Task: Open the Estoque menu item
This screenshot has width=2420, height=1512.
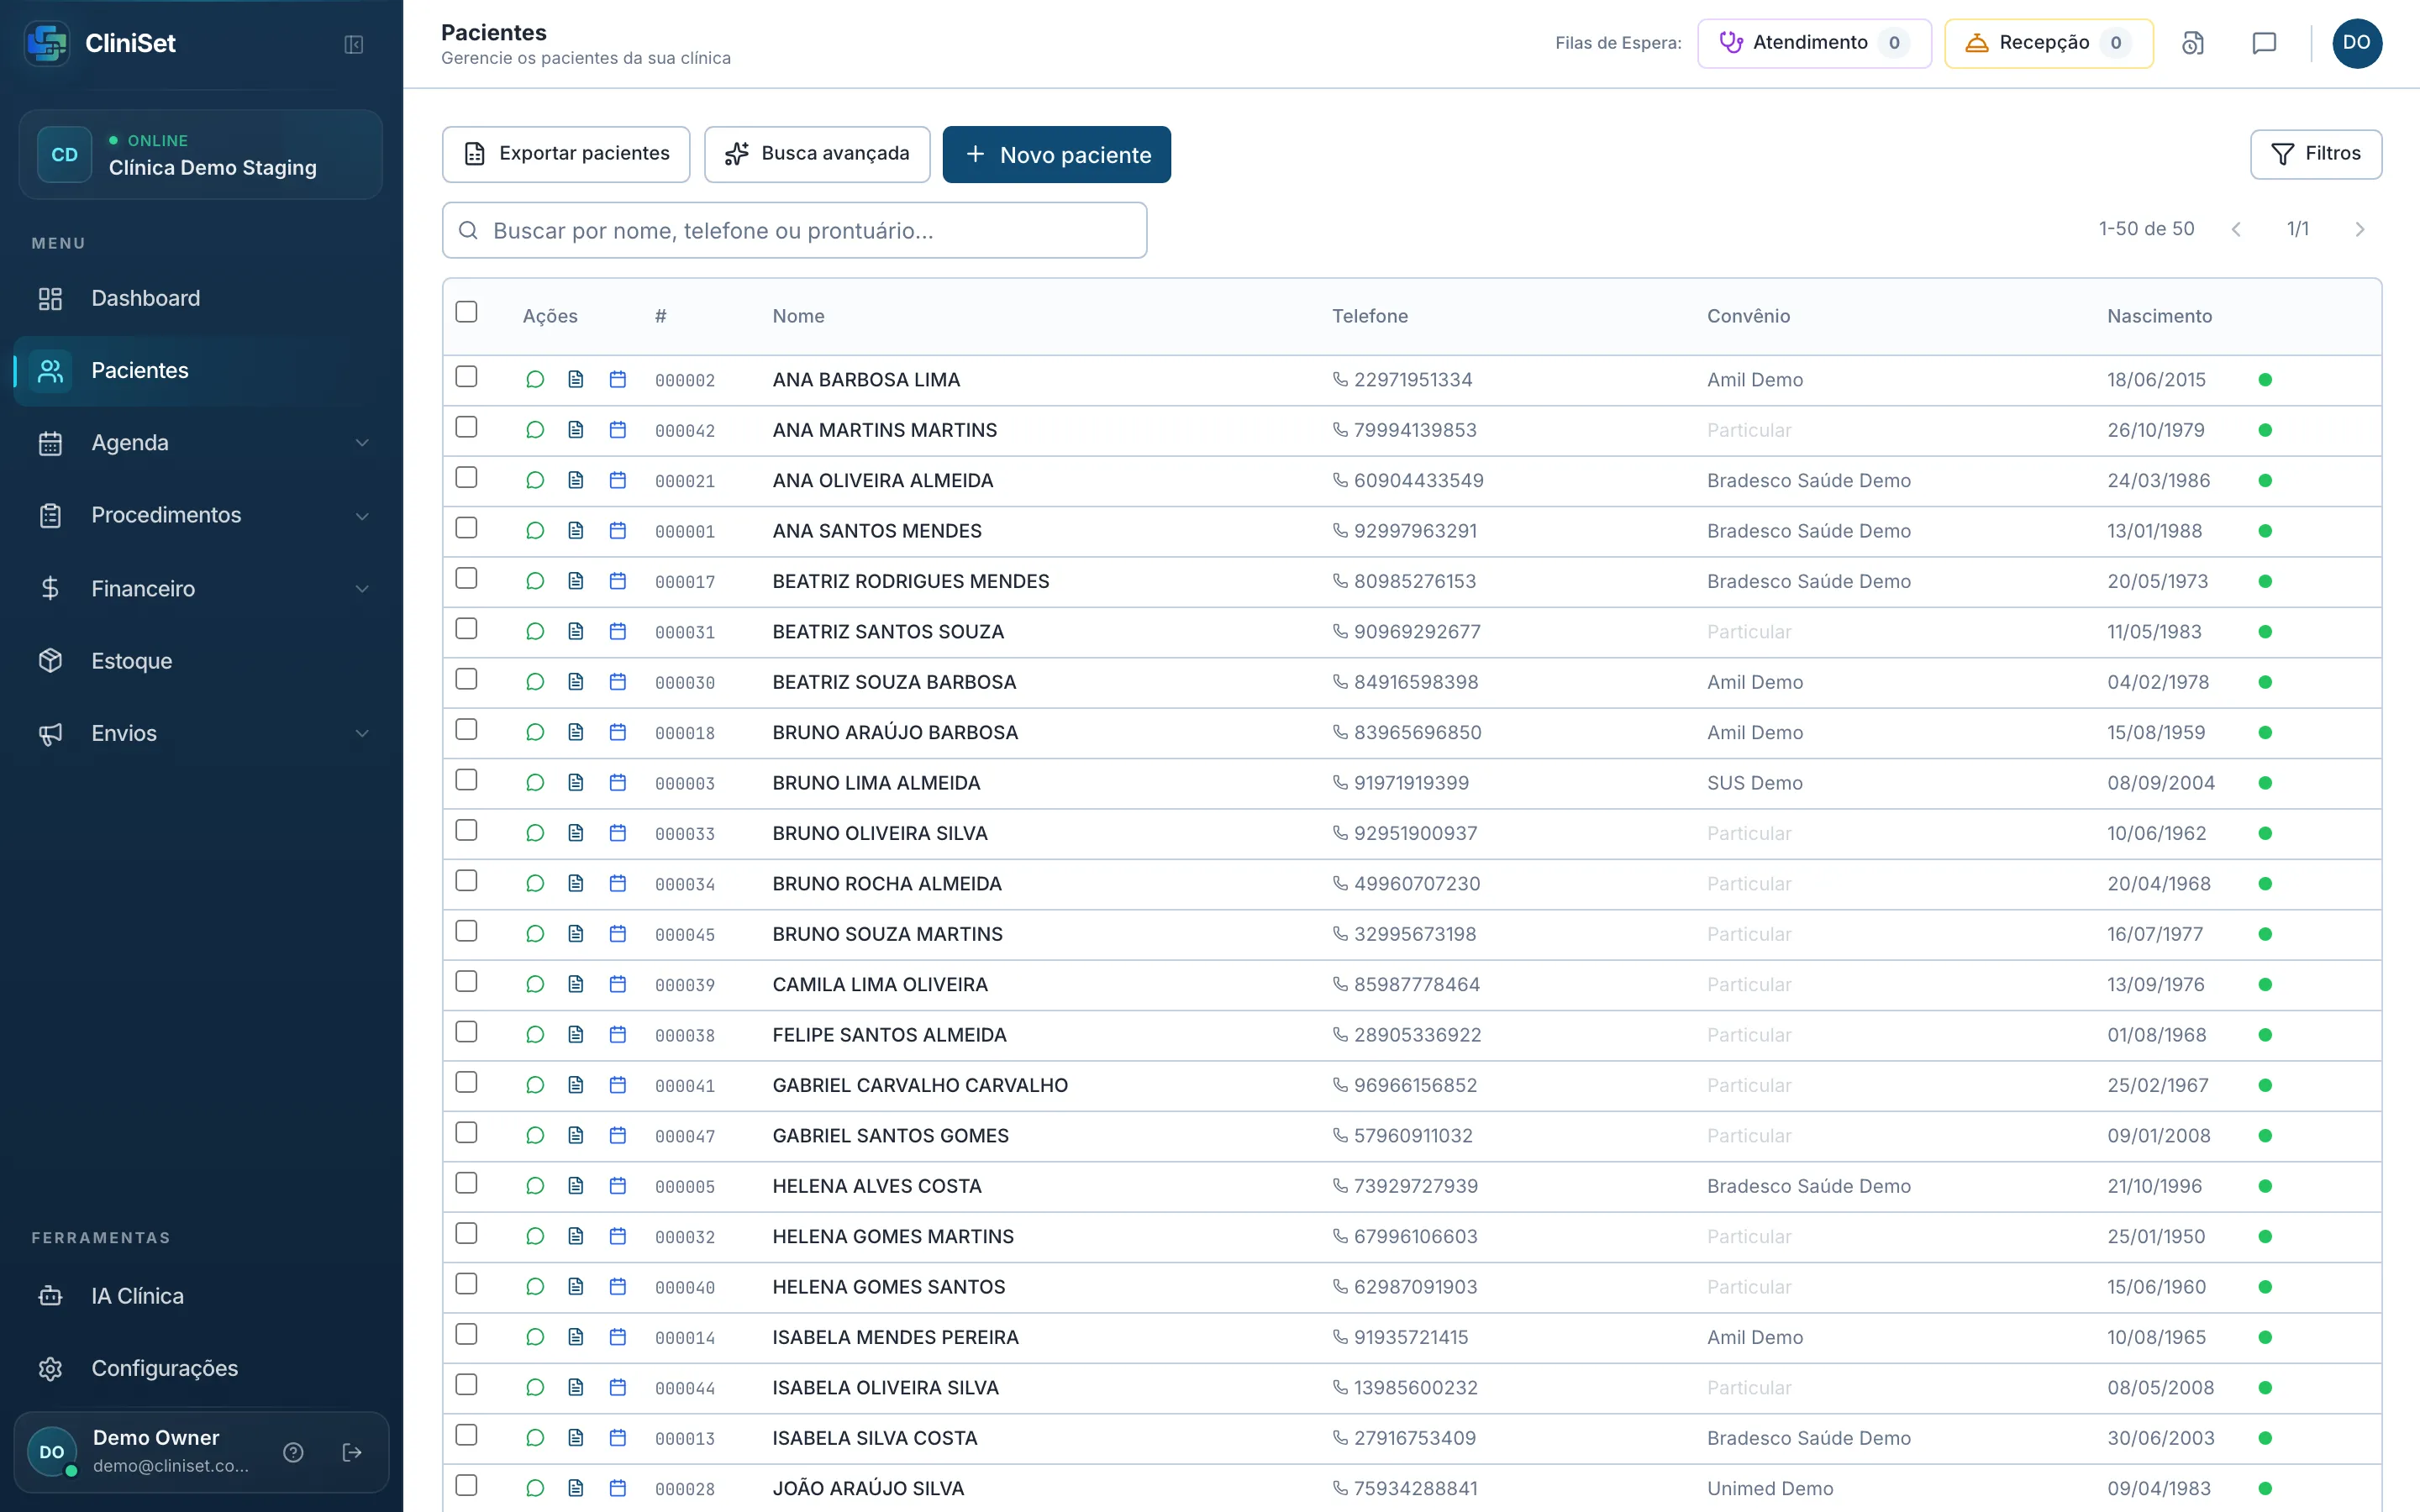Action: point(201,661)
